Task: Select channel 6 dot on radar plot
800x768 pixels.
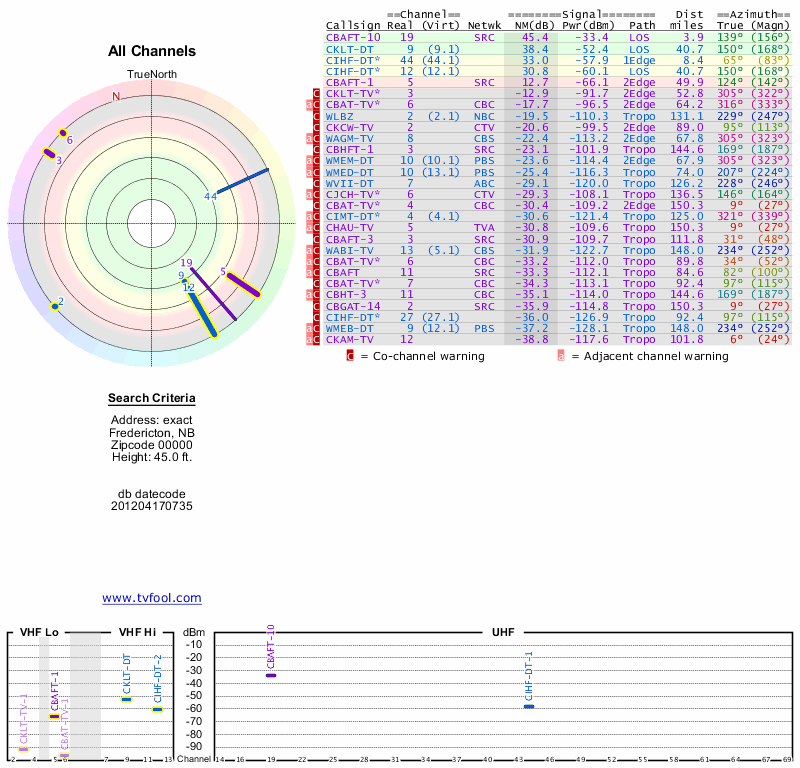Action: [x=63, y=133]
